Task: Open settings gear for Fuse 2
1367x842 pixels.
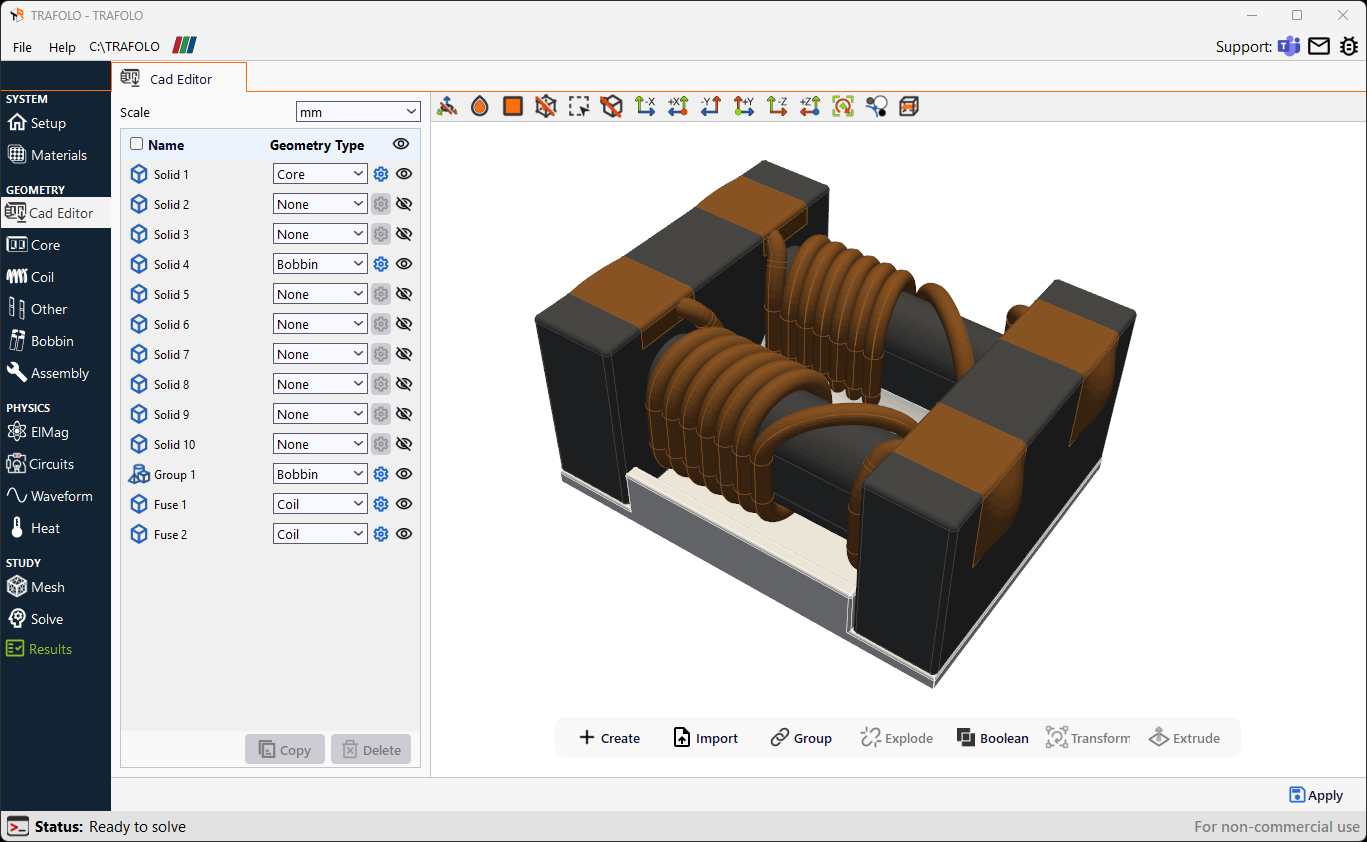Action: tap(381, 534)
